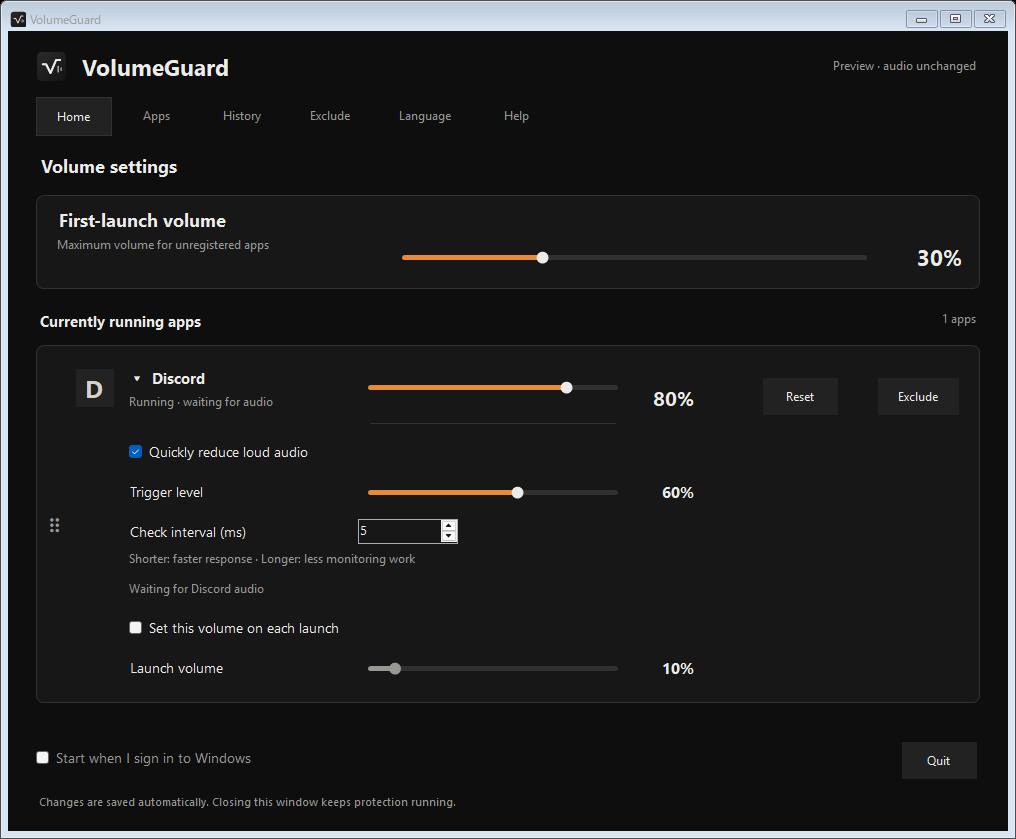The width and height of the screenshot is (1016, 839).
Task: Click the First-launch volume slider handle
Action: [543, 258]
